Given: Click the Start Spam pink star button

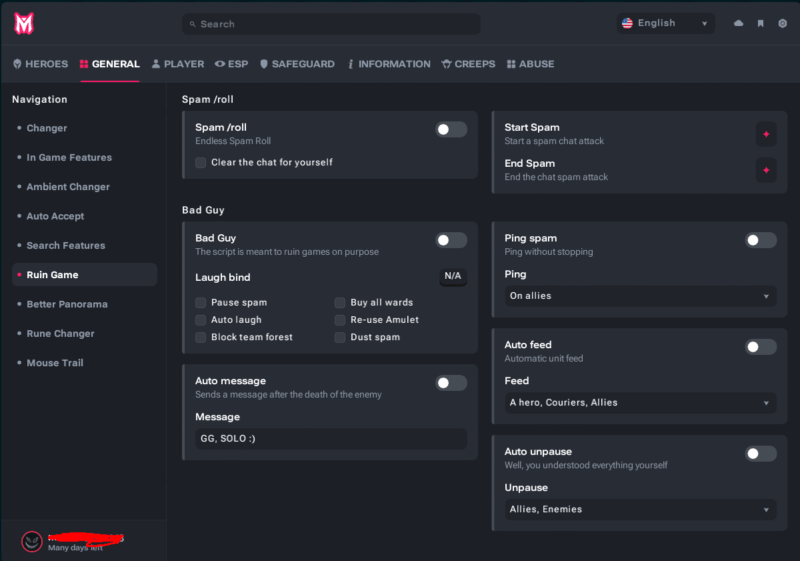Looking at the screenshot, I should pyautogui.click(x=766, y=134).
